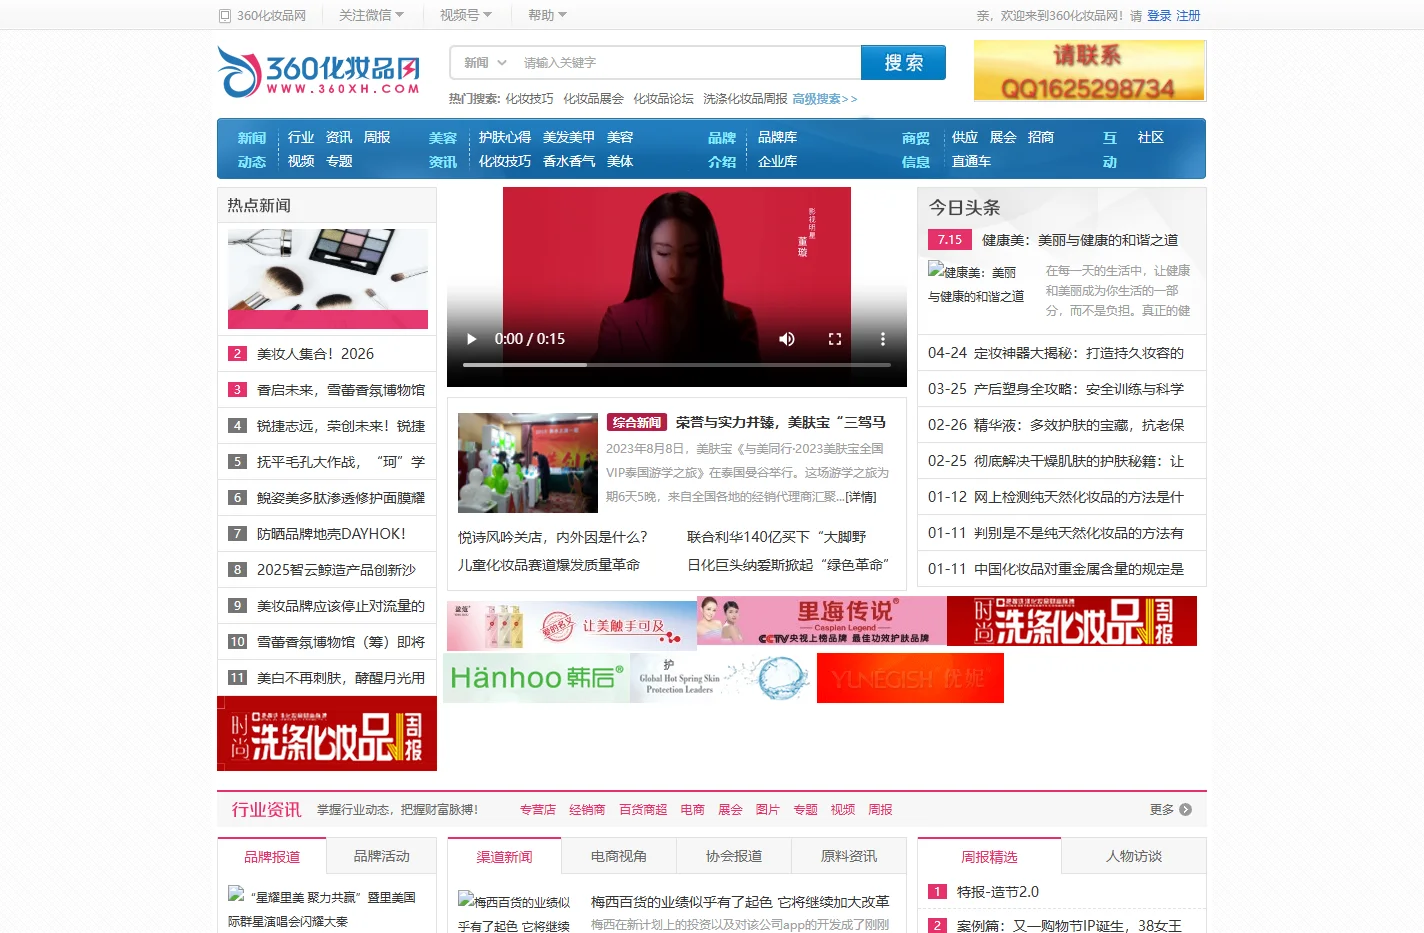Click the 360化妆品网 site logo
1424x933 pixels.
click(319, 71)
